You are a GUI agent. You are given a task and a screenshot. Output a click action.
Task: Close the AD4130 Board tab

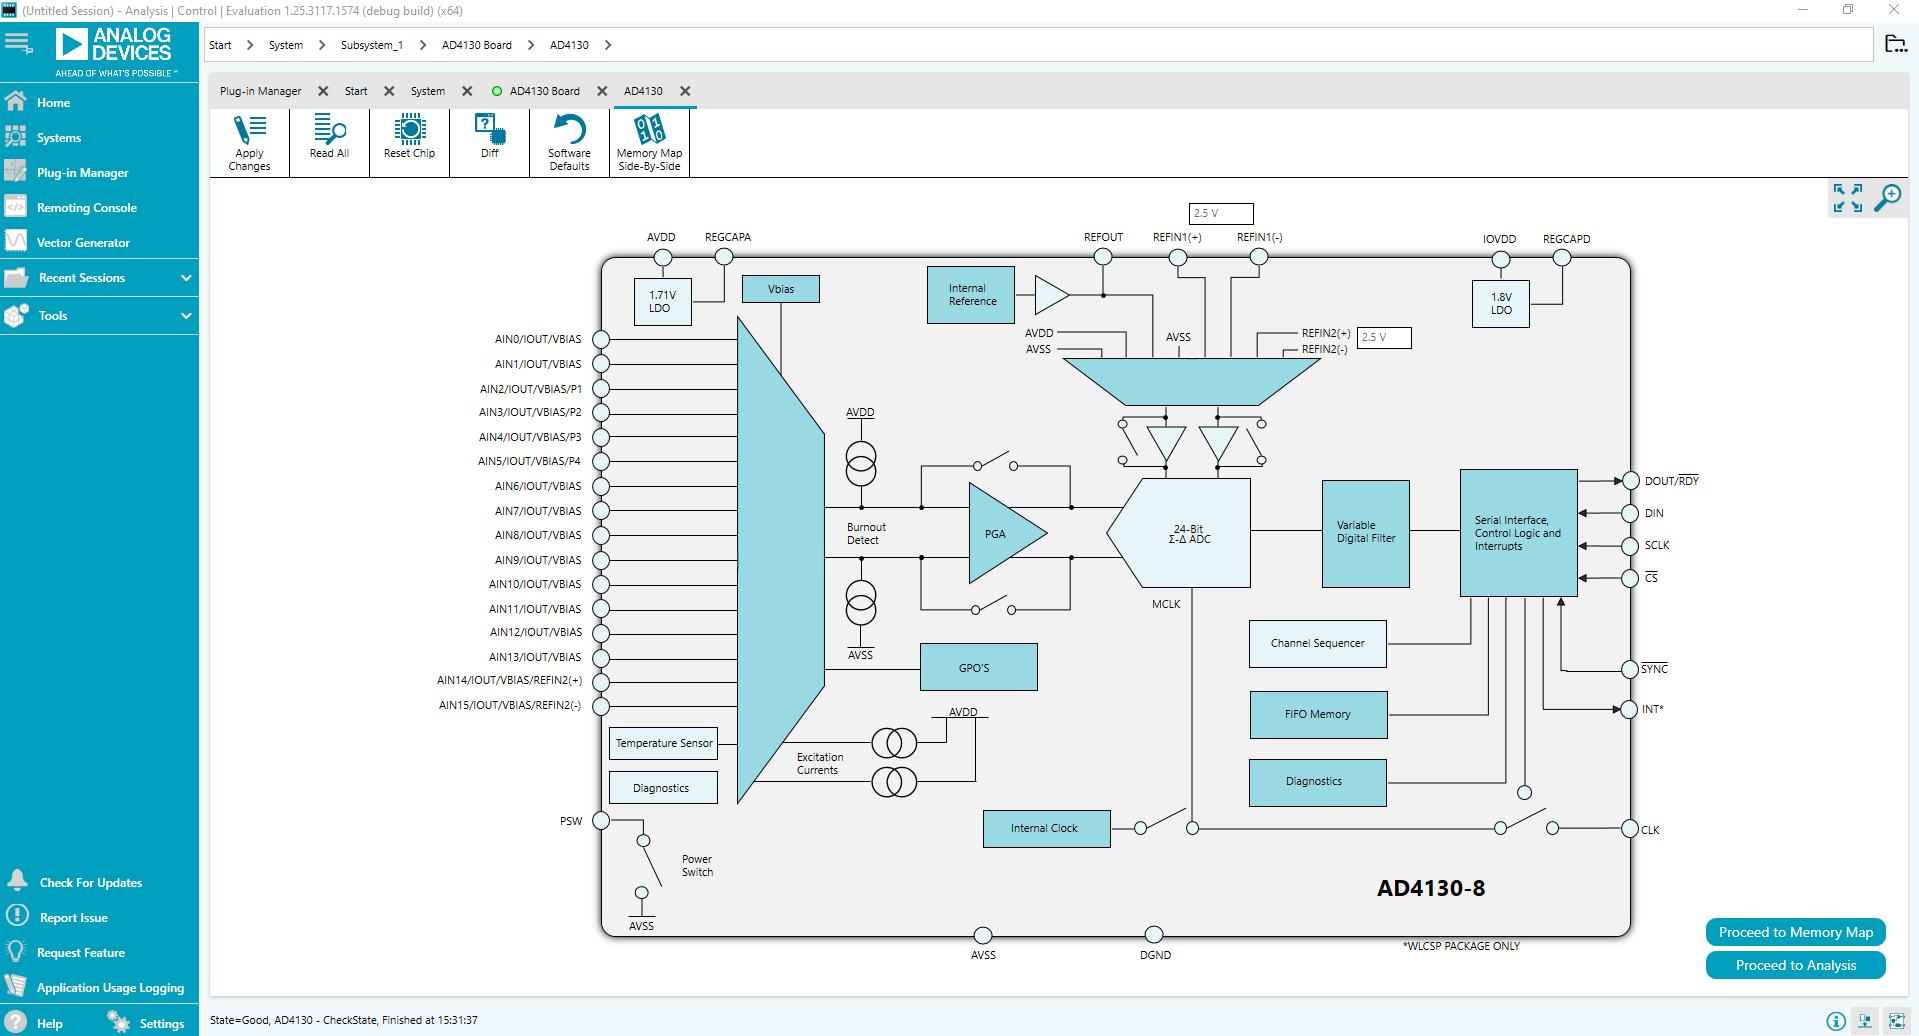click(x=602, y=91)
